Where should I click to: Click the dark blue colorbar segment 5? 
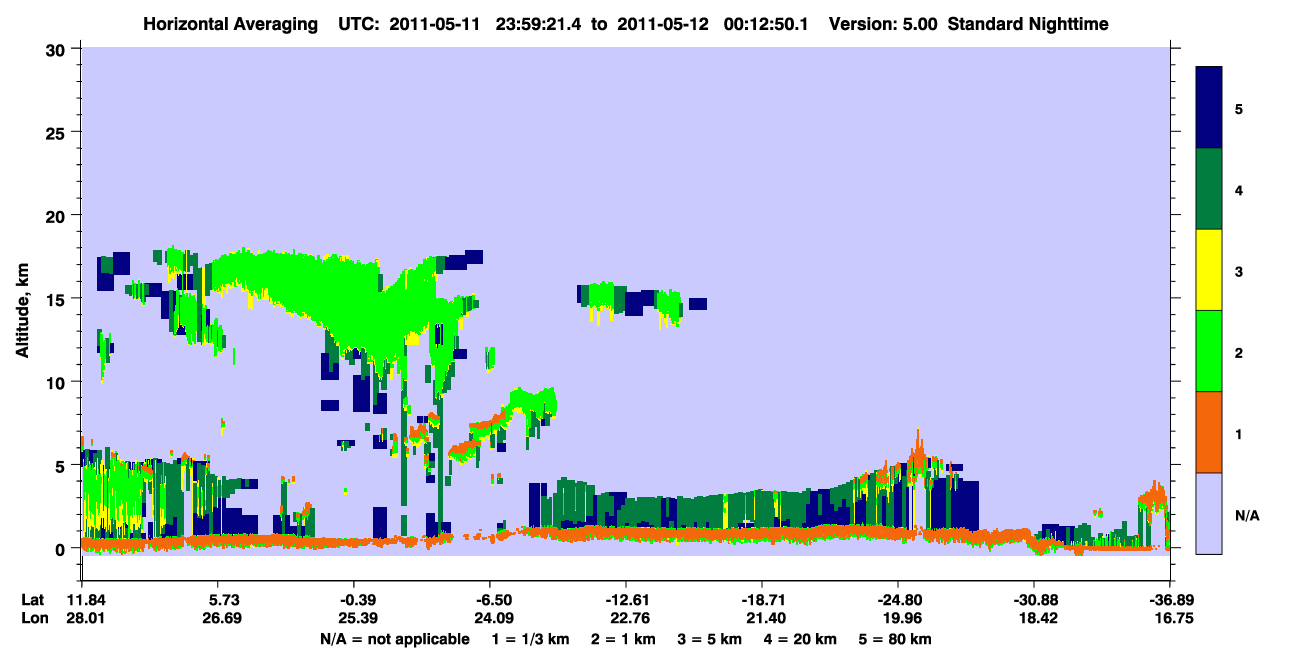(x=1210, y=108)
